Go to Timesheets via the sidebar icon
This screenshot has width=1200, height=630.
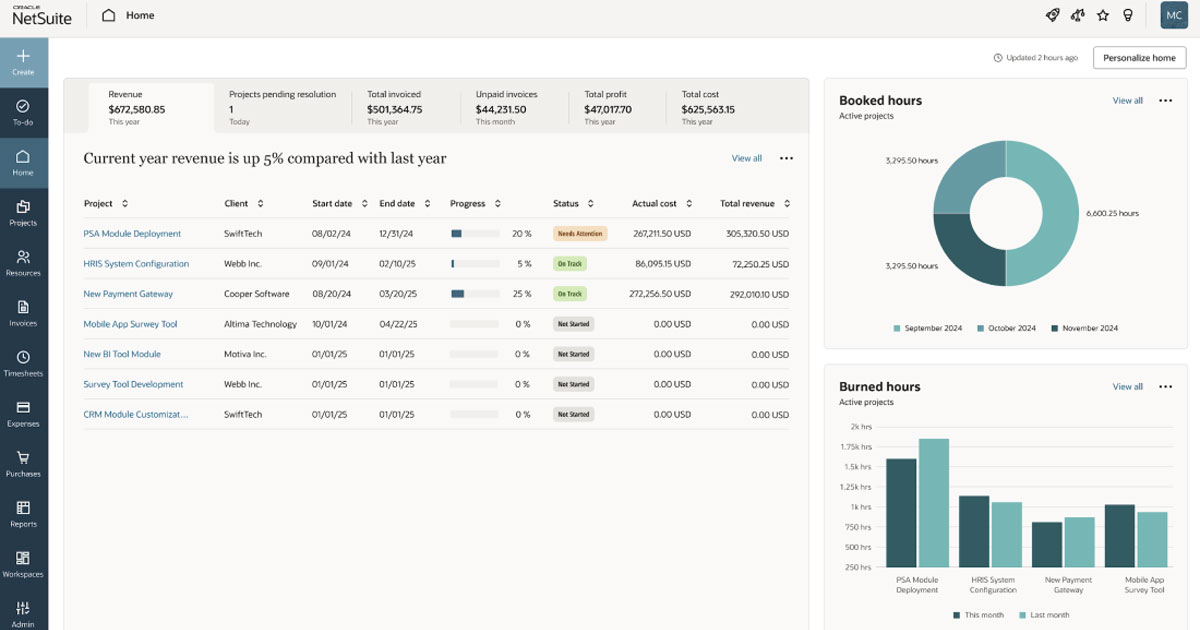point(23,364)
